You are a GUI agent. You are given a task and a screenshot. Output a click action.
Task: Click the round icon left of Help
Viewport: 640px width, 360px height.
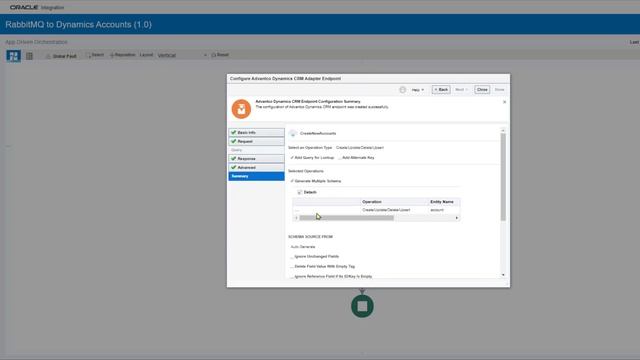point(402,90)
